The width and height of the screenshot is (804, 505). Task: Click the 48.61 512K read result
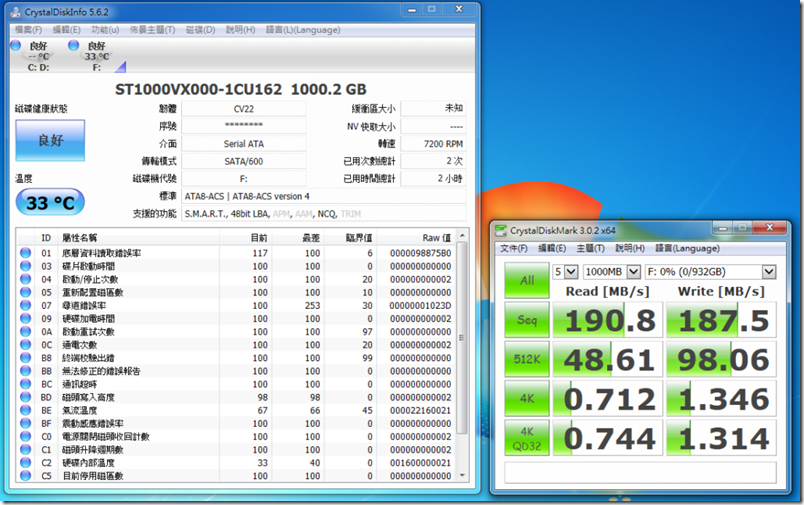pyautogui.click(x=608, y=359)
